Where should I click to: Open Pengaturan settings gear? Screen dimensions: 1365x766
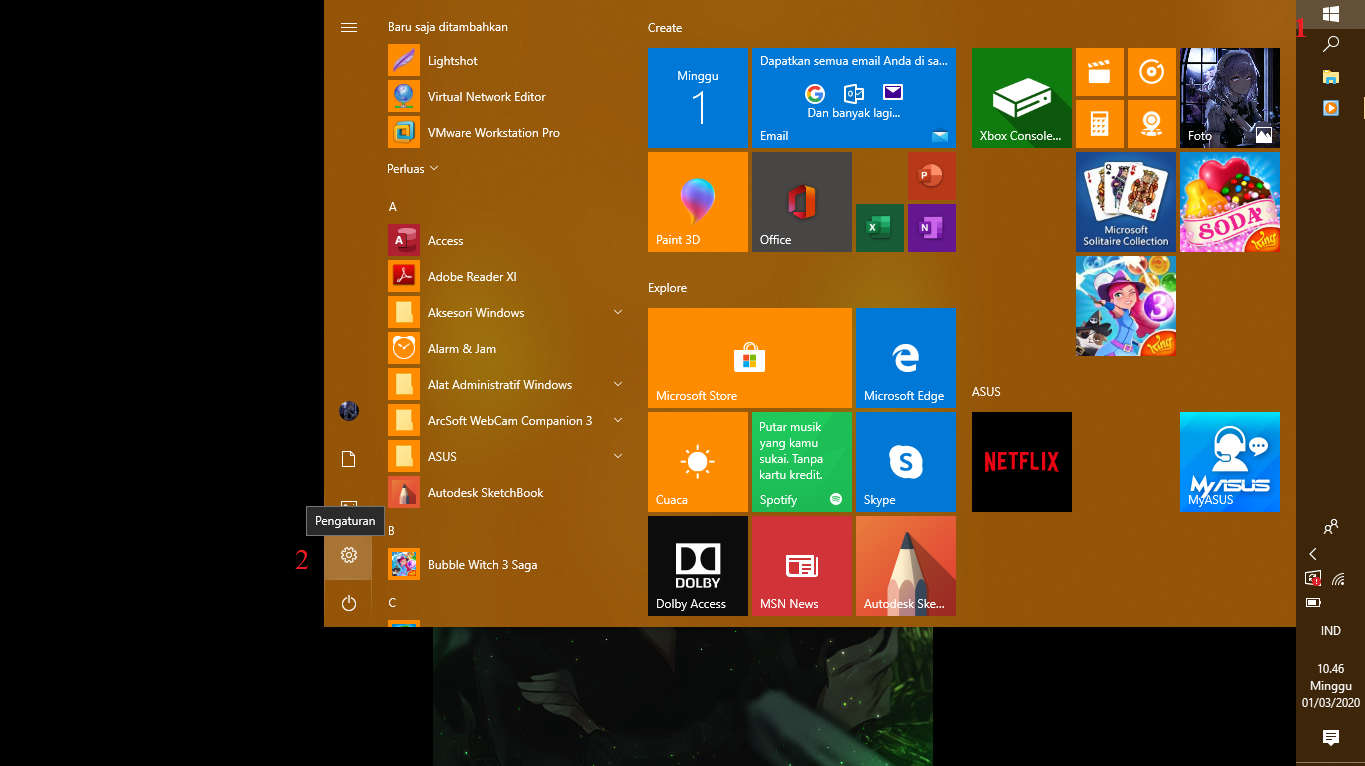(349, 555)
